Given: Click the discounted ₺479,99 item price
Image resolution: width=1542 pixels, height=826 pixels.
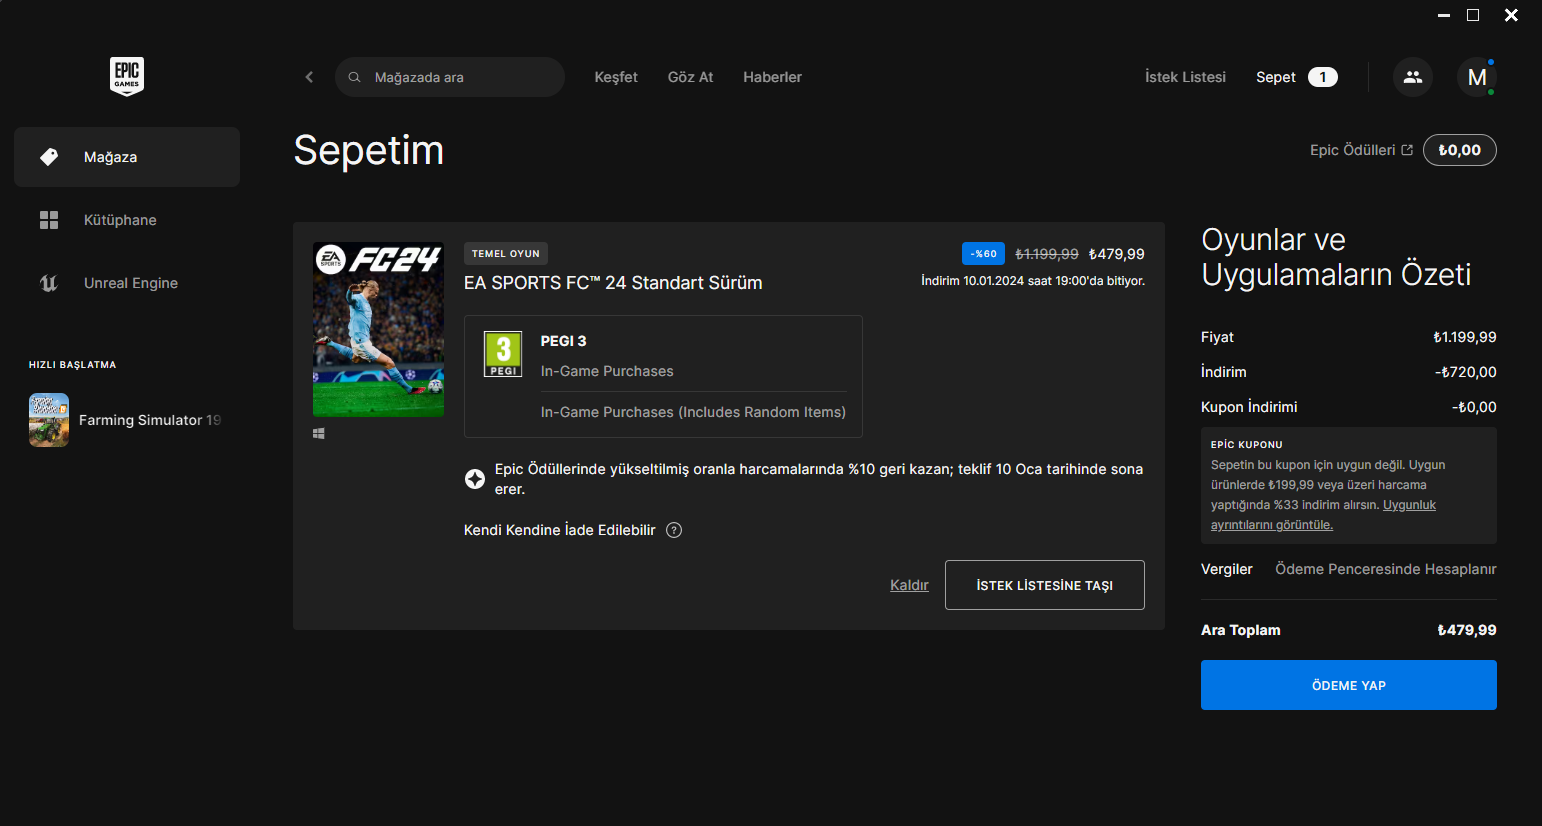Looking at the screenshot, I should tap(1117, 254).
